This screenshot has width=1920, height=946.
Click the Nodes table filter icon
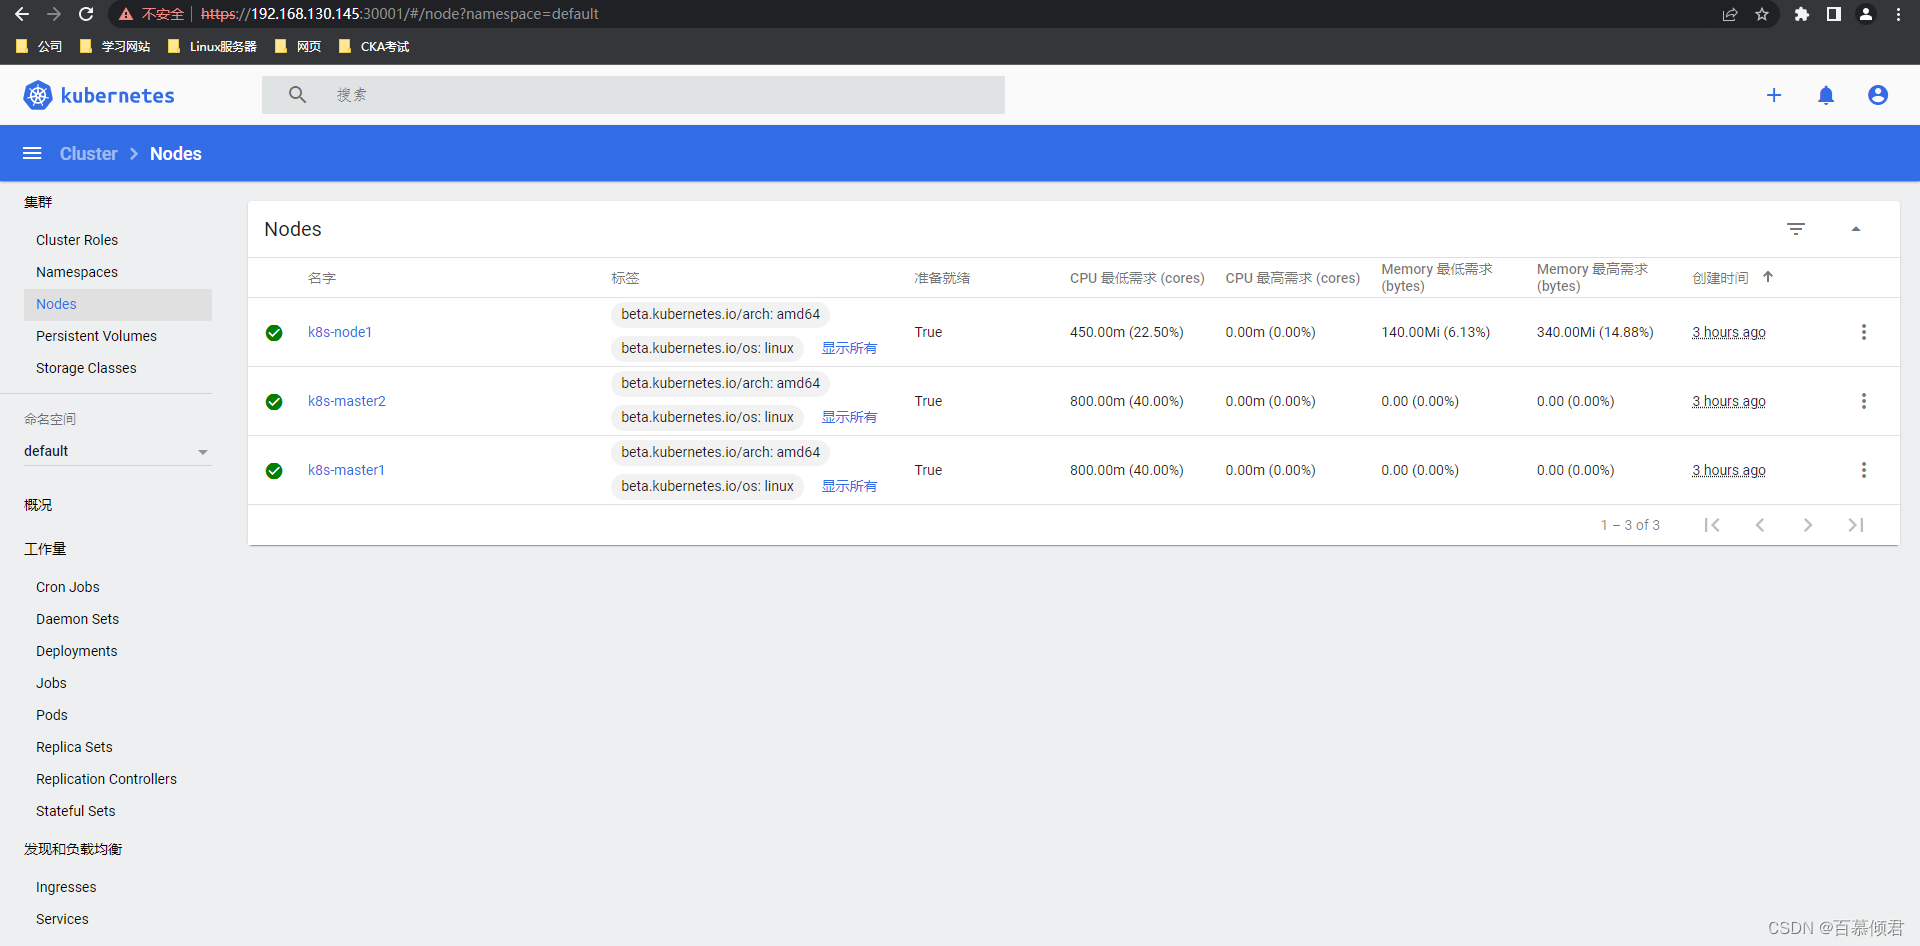tap(1796, 229)
